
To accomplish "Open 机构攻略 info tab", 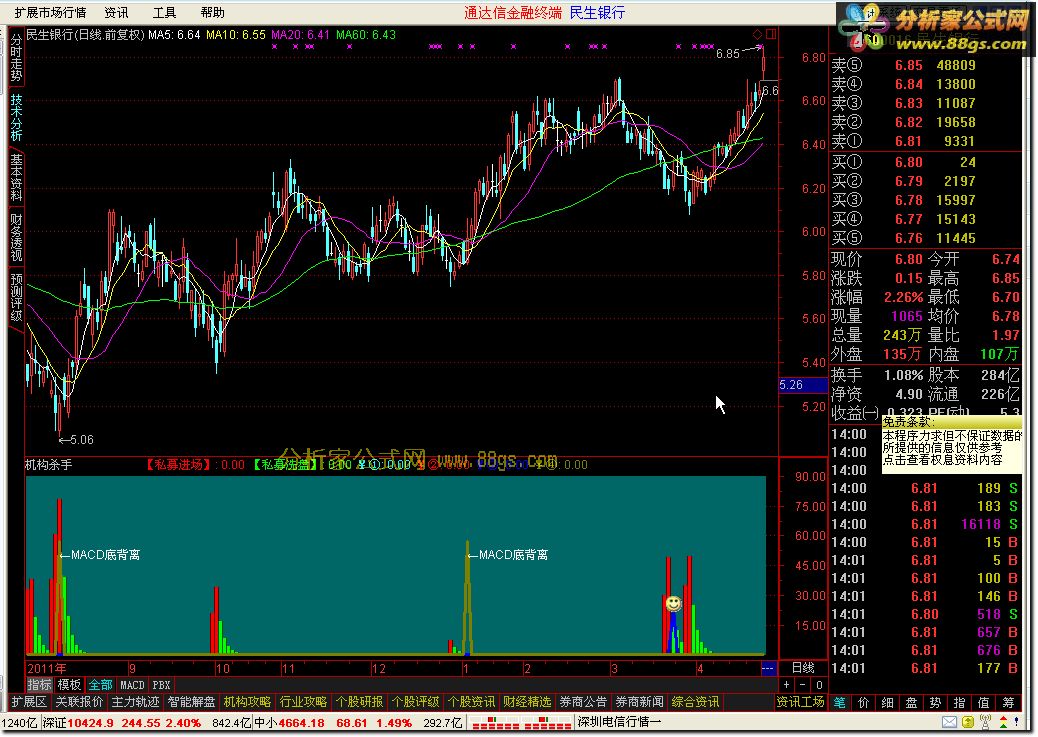I will [x=248, y=702].
